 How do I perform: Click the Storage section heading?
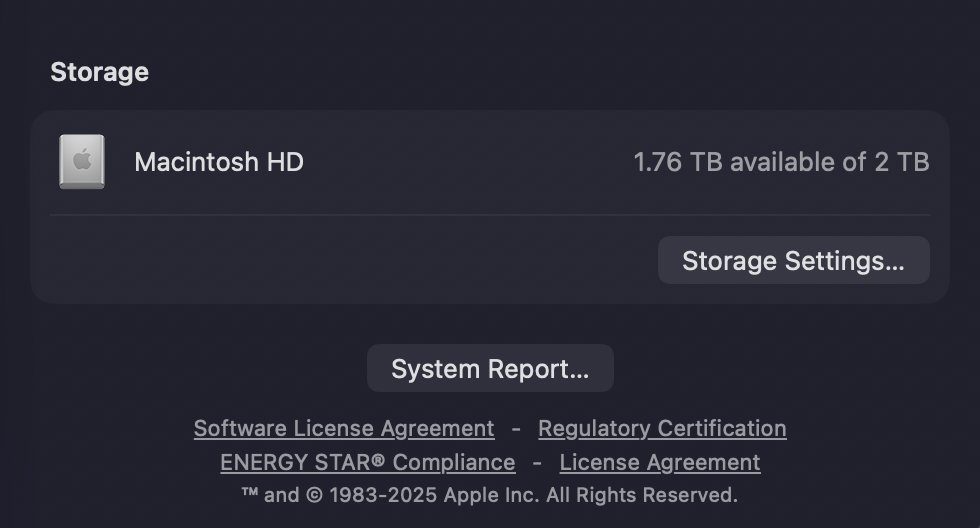click(x=99, y=72)
